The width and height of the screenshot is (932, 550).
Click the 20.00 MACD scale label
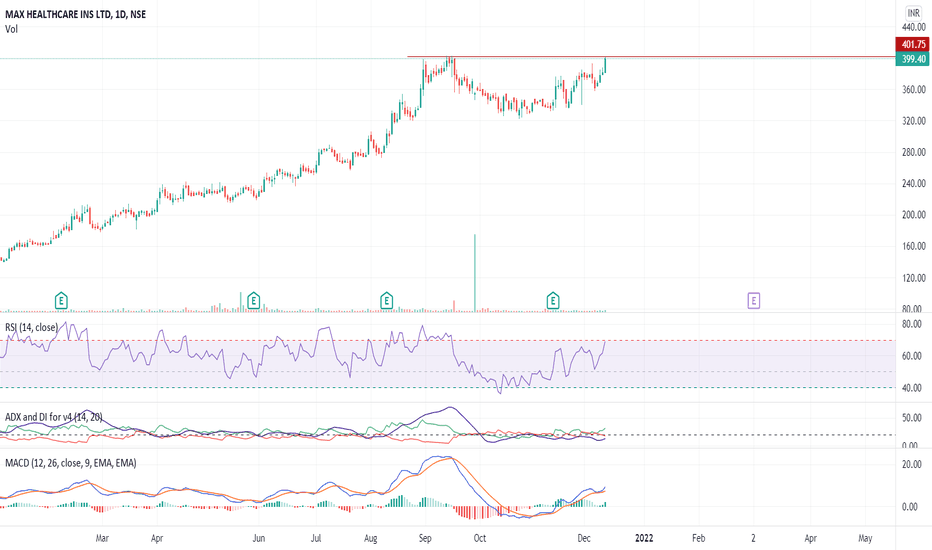[912, 464]
